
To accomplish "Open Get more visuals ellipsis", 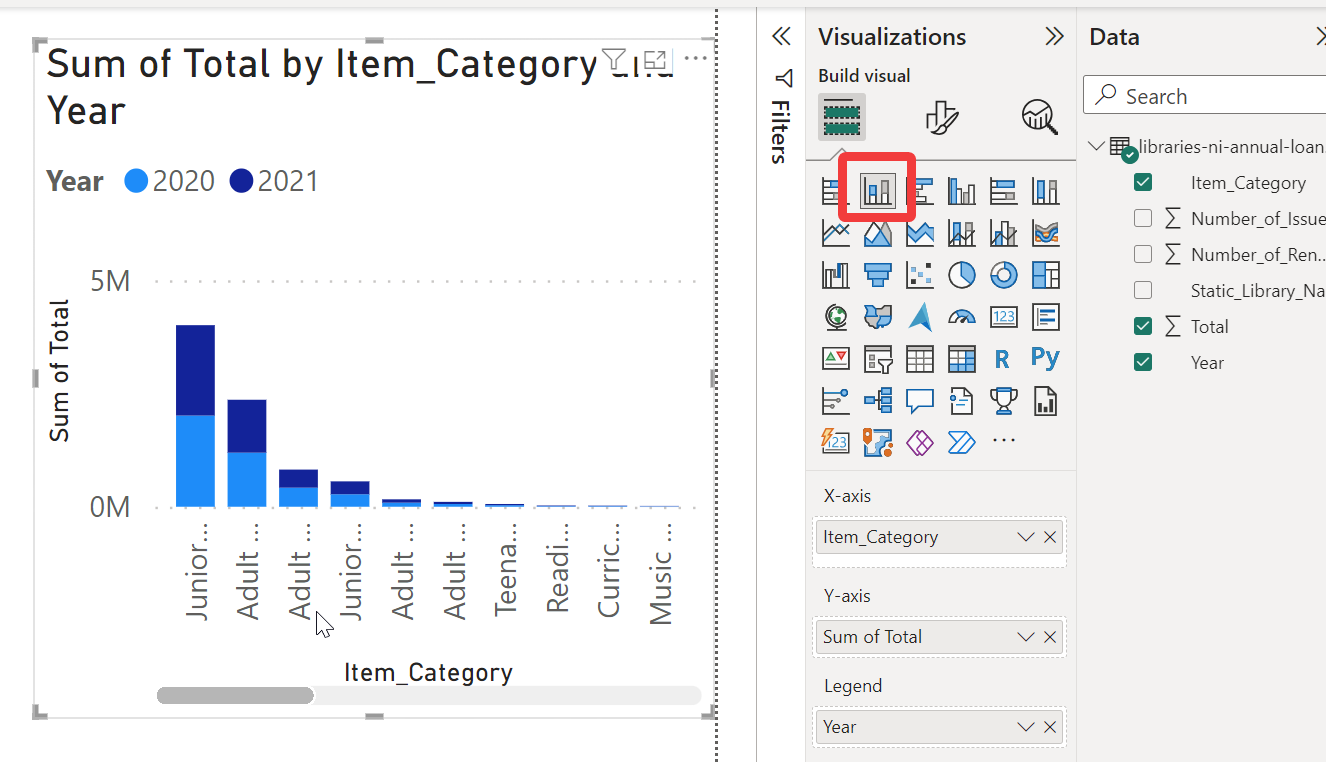I will coord(1003,441).
